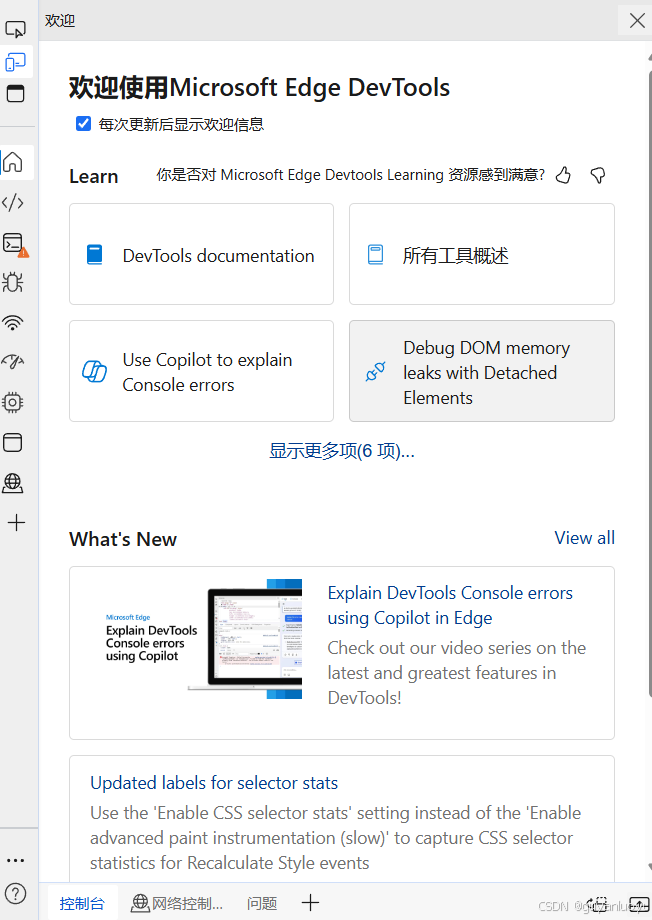Click the link icon on Detached Elements card

point(376,371)
